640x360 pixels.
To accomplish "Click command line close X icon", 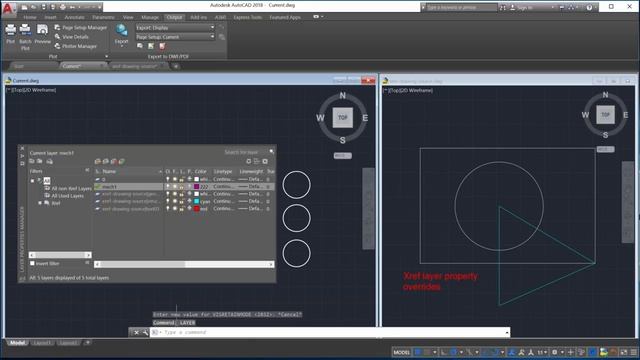I will point(136,333).
